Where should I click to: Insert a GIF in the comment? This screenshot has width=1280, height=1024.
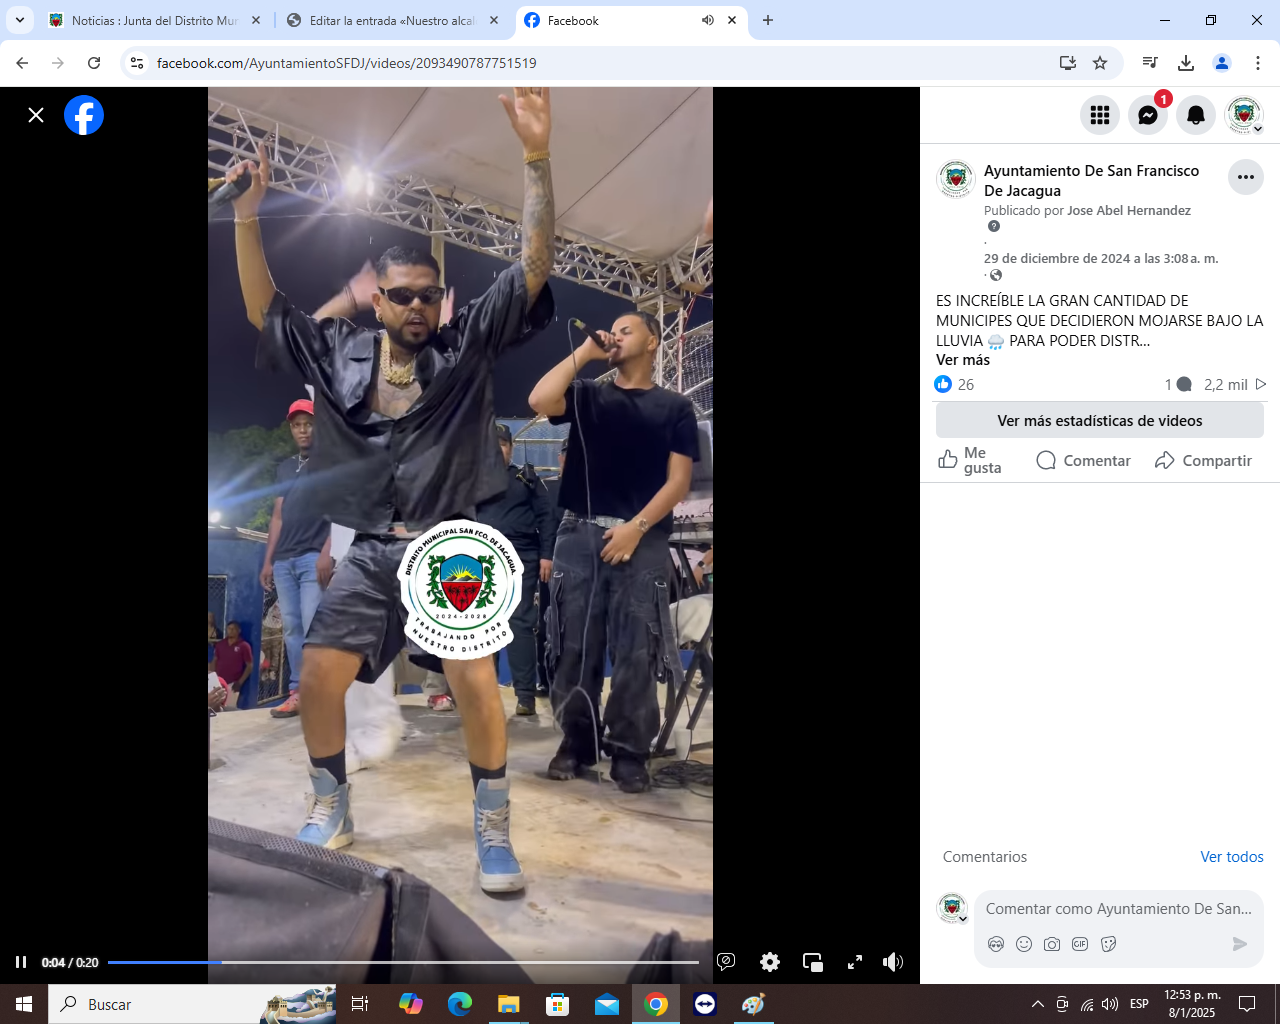point(1080,944)
